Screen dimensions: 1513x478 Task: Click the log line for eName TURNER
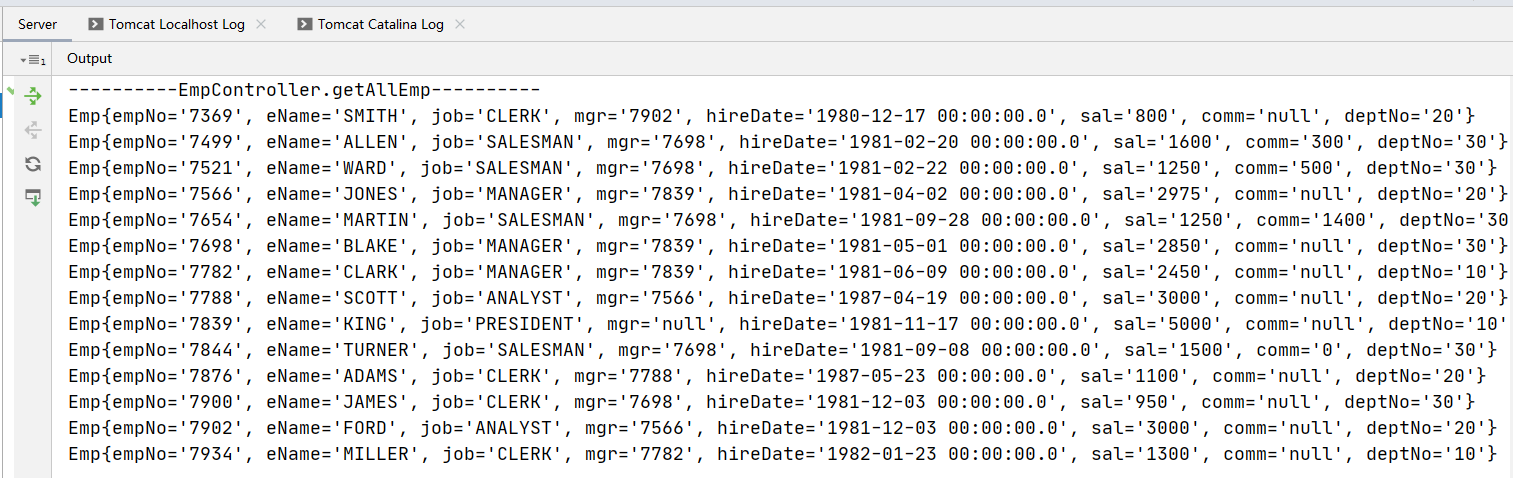(x=782, y=349)
